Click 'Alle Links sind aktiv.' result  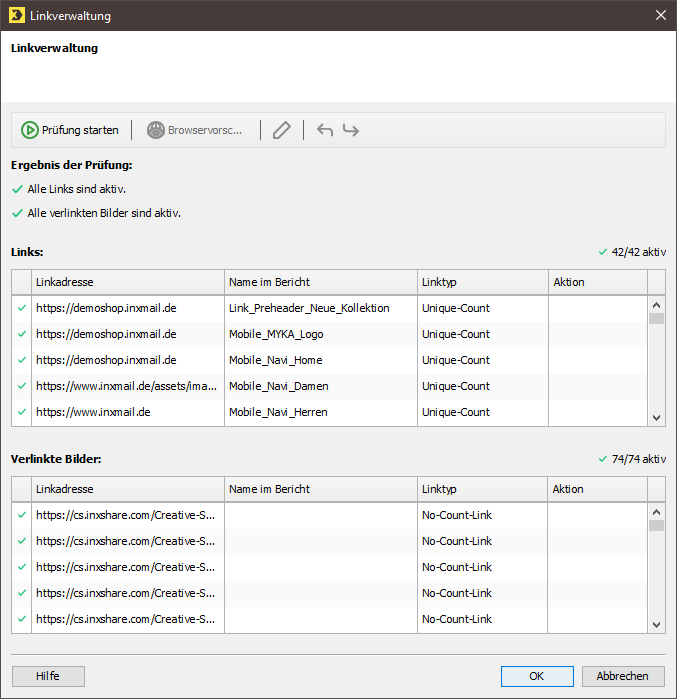(x=77, y=189)
